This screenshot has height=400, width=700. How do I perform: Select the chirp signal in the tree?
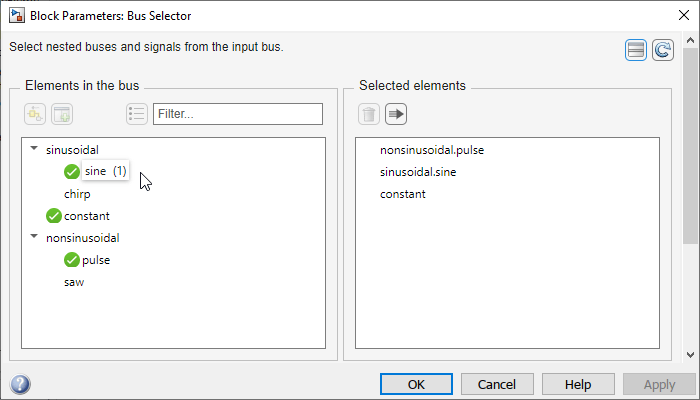coord(77,194)
